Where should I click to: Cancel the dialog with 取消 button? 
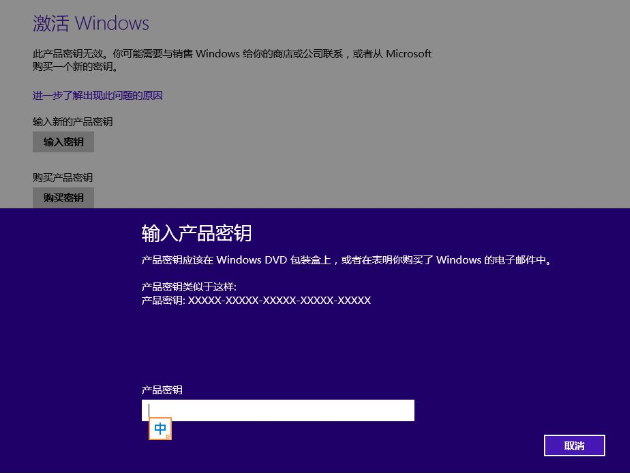(574, 445)
